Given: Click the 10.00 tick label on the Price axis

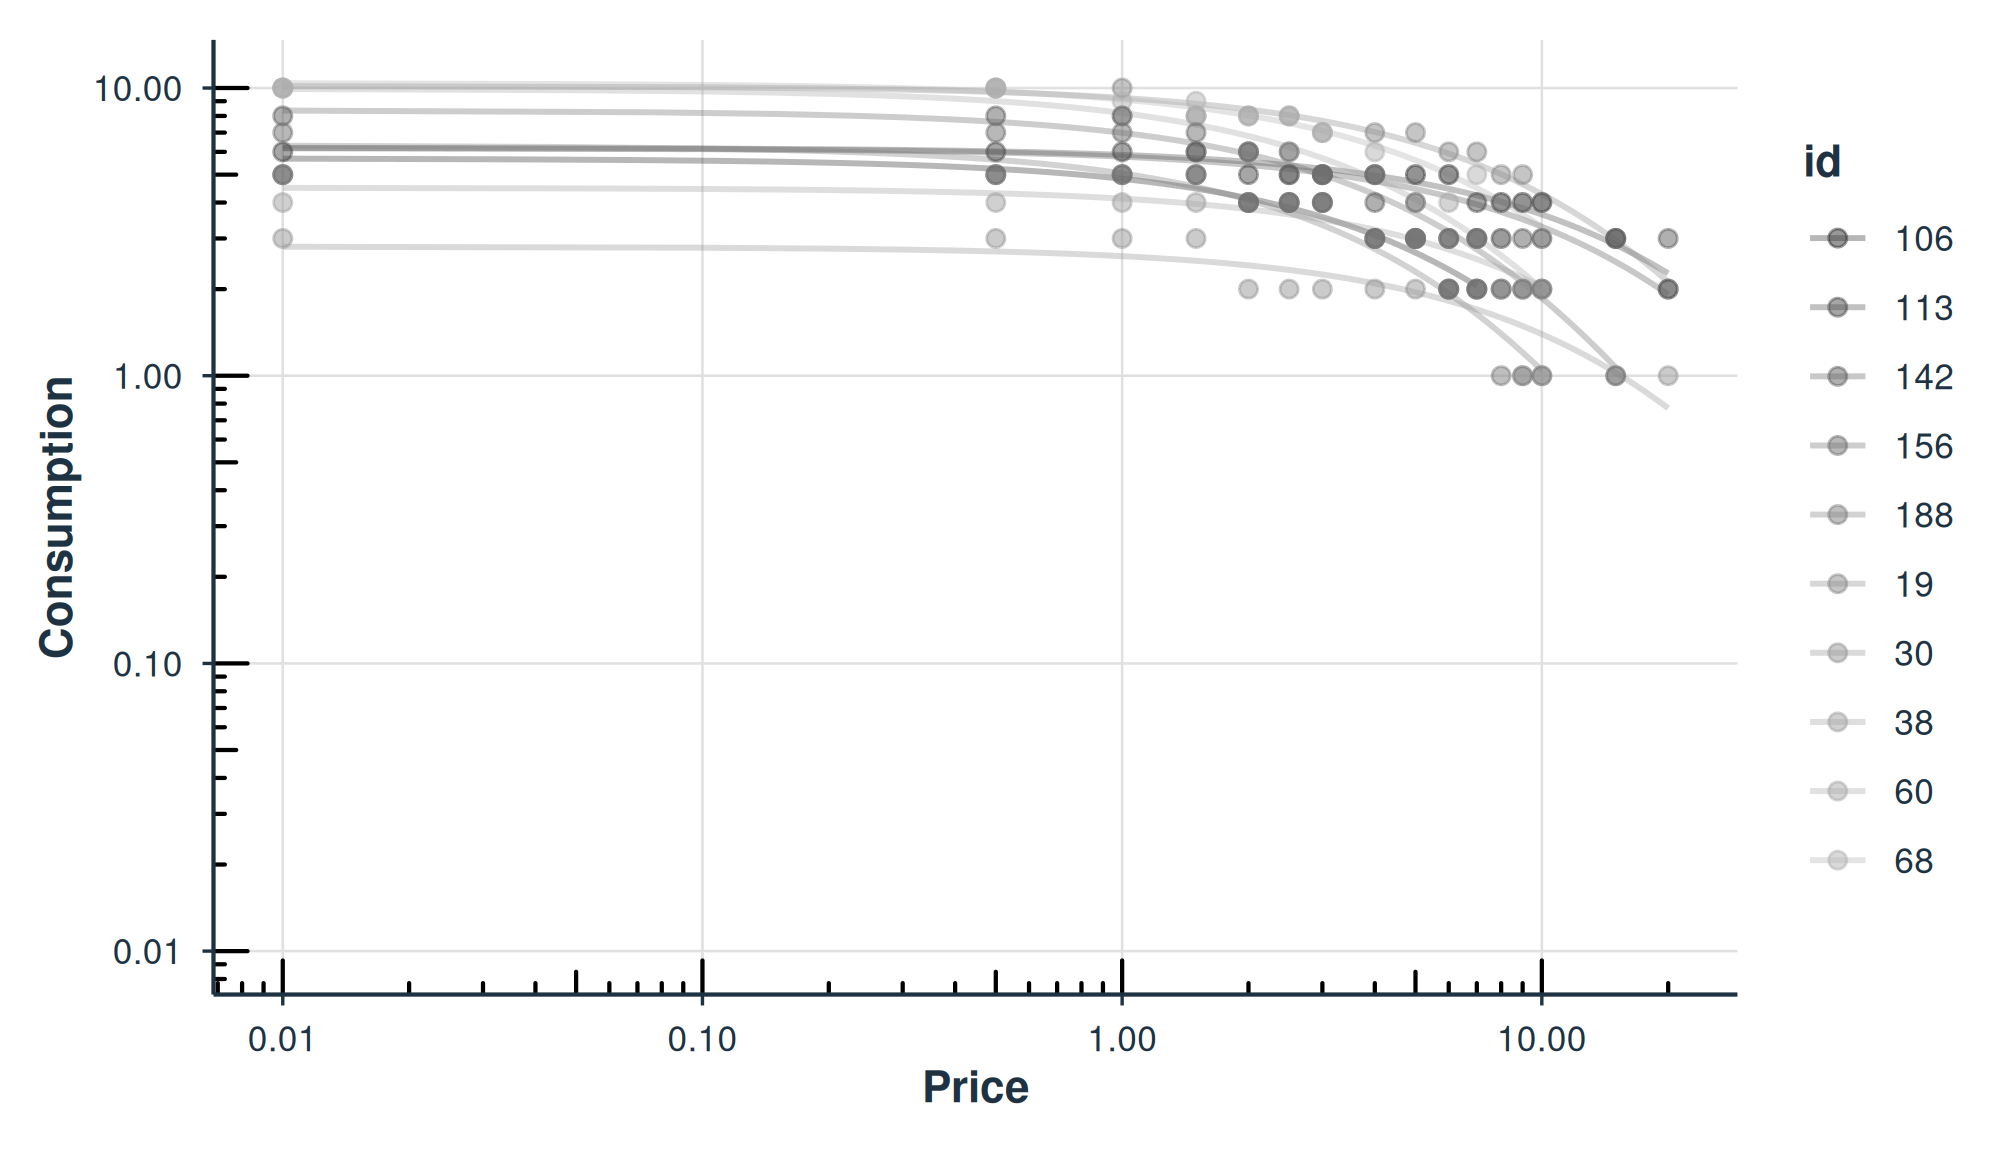Looking at the screenshot, I should [1541, 1040].
